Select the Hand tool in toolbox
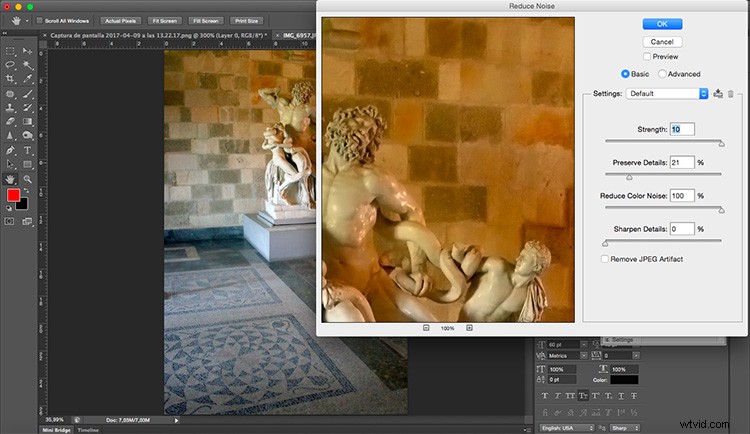 (x=10, y=179)
